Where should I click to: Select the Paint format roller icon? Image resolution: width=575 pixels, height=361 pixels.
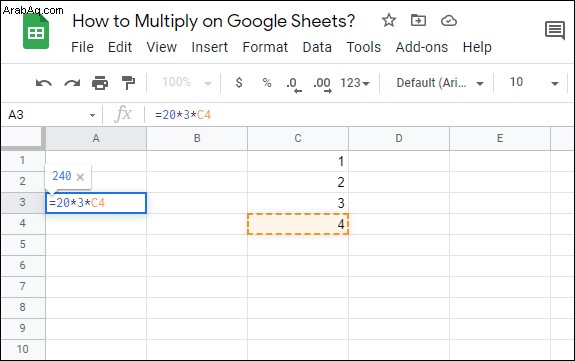[x=128, y=83]
